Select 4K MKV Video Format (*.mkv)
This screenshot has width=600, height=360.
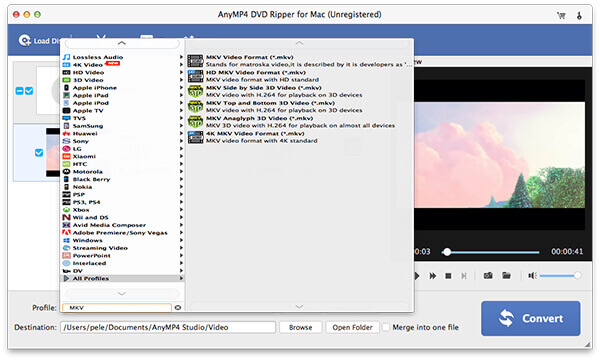(300, 137)
